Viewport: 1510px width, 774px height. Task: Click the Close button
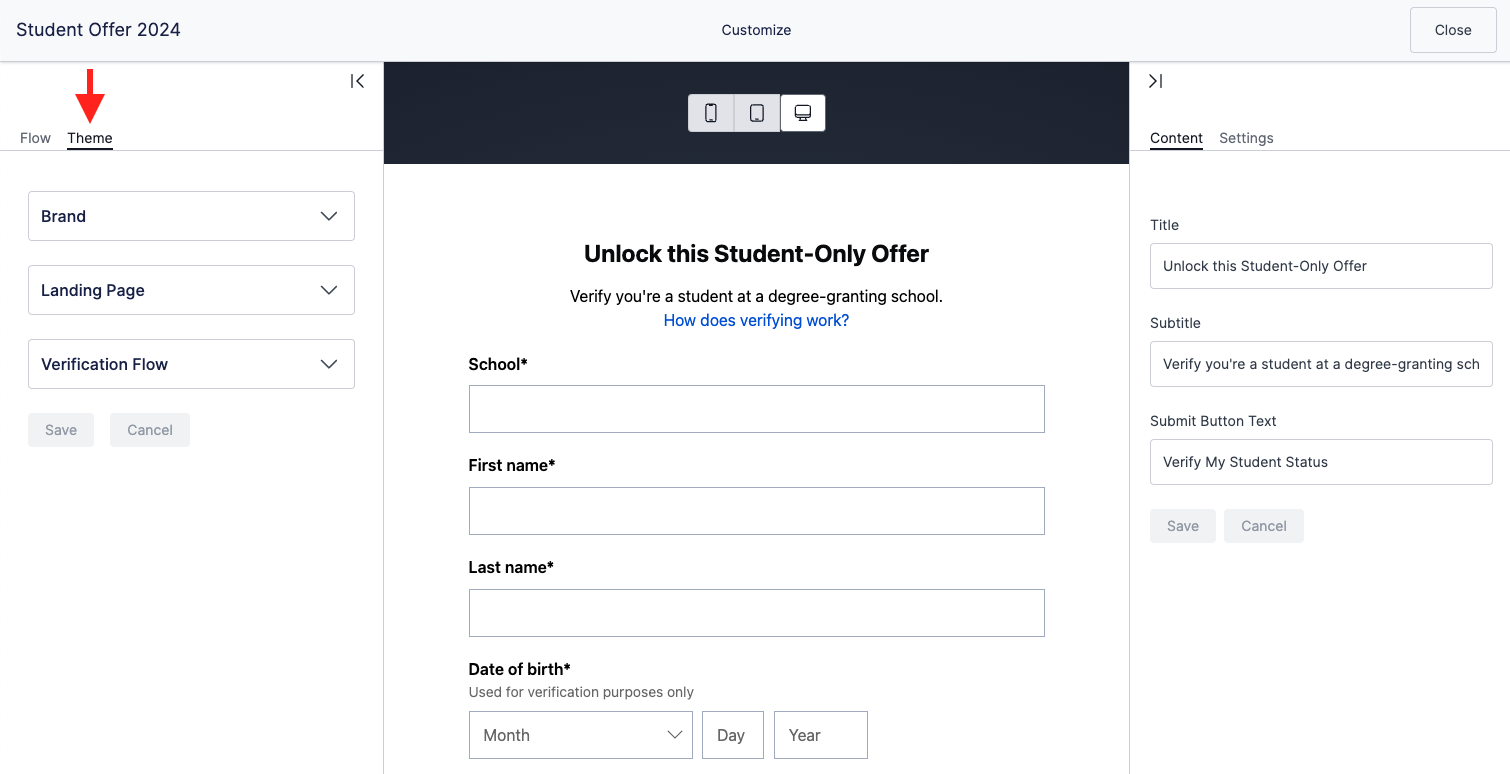tap(1452, 30)
